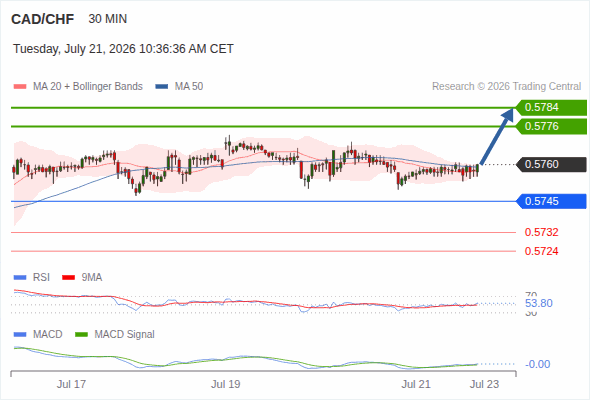Click the blue RSI legend swatch

click(20, 277)
